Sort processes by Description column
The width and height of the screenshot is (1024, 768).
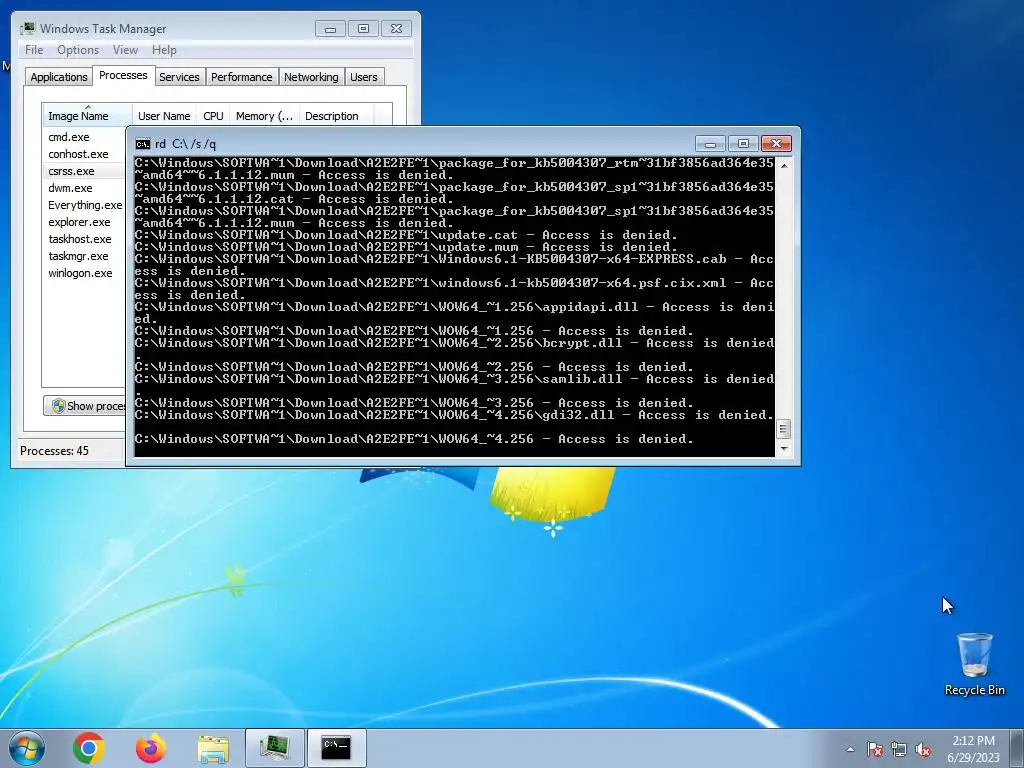336,116
